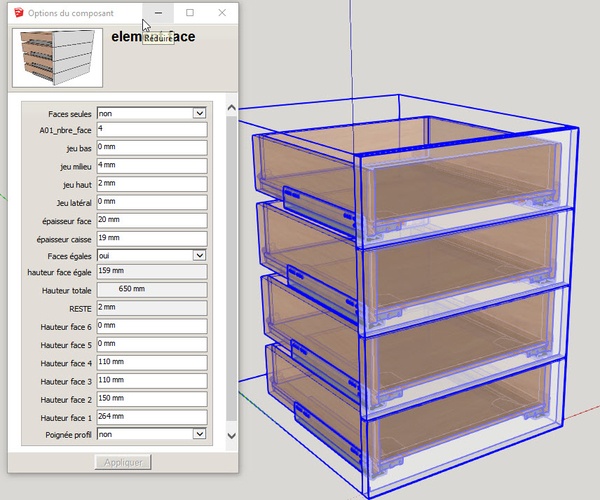Screen dimensions: 600x500
Task: Click the A01_nbre_face input field
Action: [x=151, y=130]
